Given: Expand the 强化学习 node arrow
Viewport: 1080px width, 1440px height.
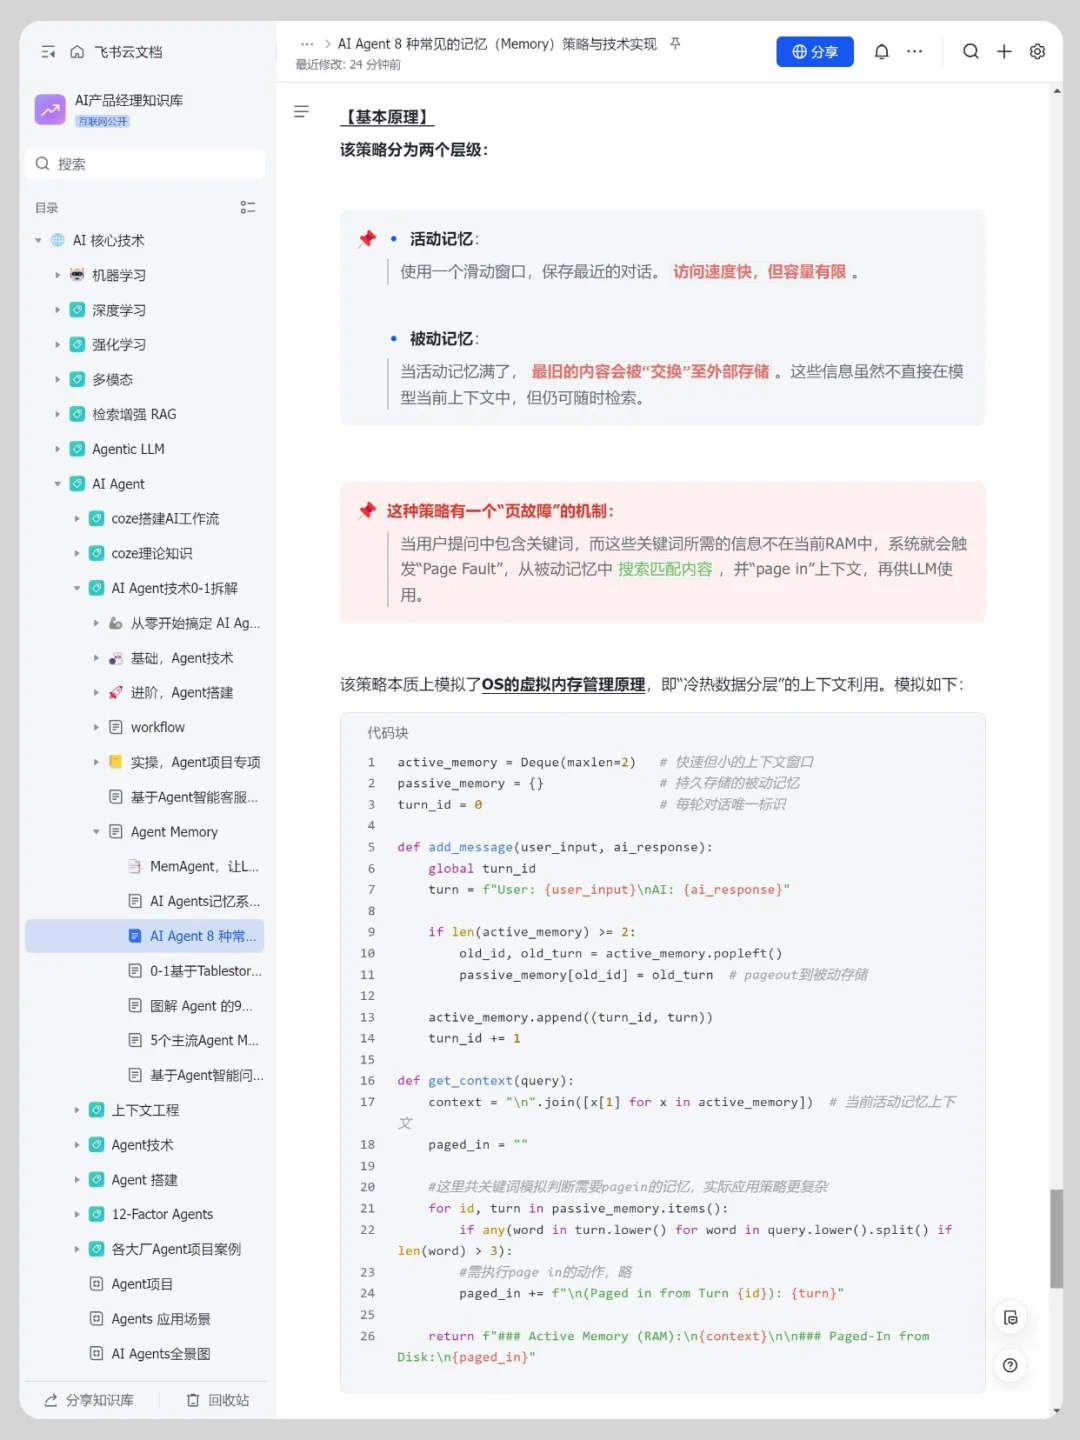Looking at the screenshot, I should point(57,345).
